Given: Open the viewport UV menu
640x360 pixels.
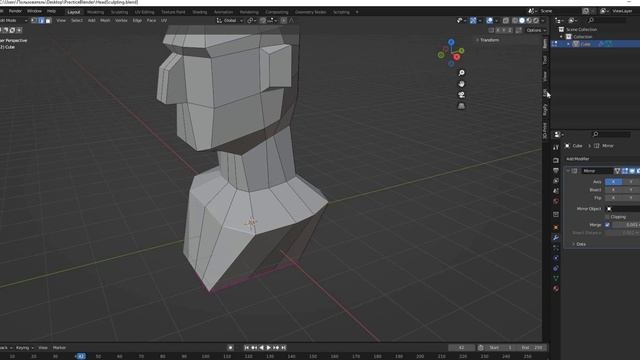Looking at the screenshot, I should tap(164, 20).
